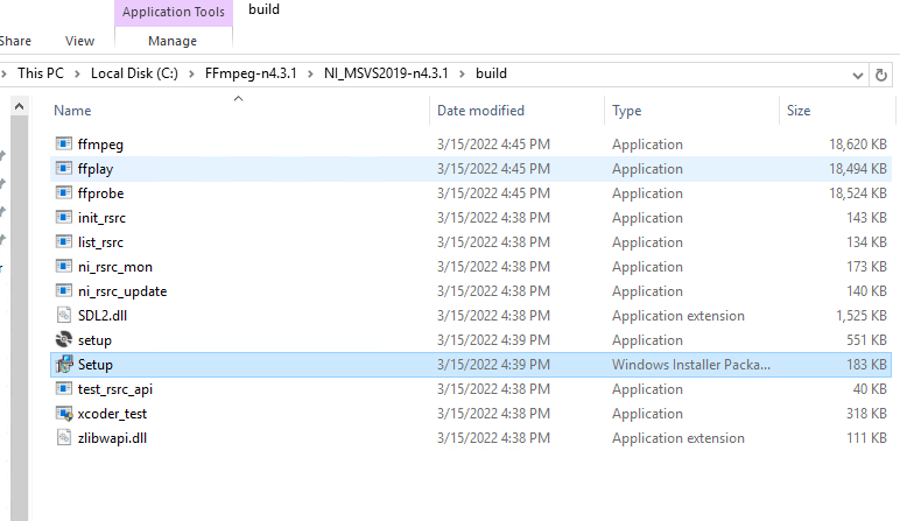The height and width of the screenshot is (521, 900).
Task: Select the ffprobe file name
Action: [101, 193]
